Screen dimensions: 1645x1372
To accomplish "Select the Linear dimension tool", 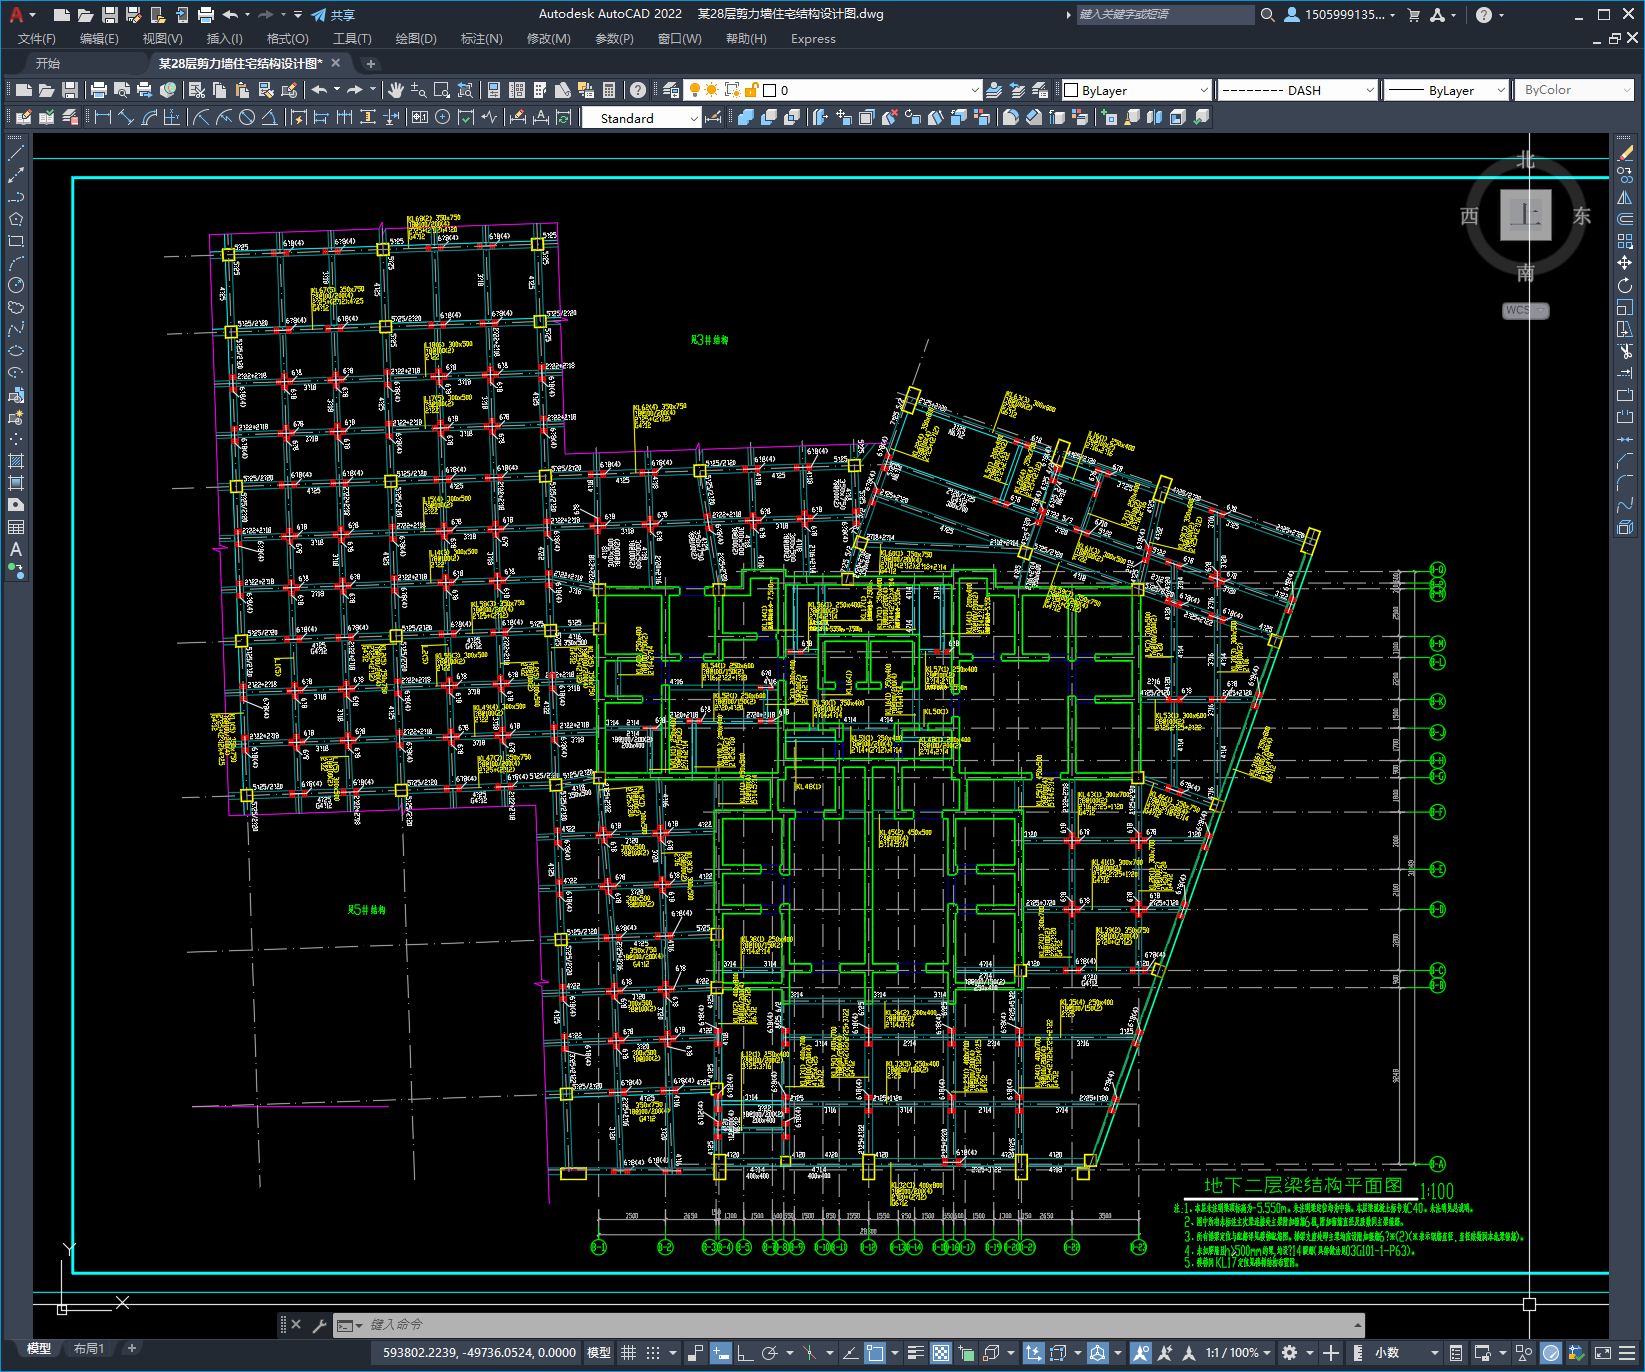I will click(x=102, y=118).
